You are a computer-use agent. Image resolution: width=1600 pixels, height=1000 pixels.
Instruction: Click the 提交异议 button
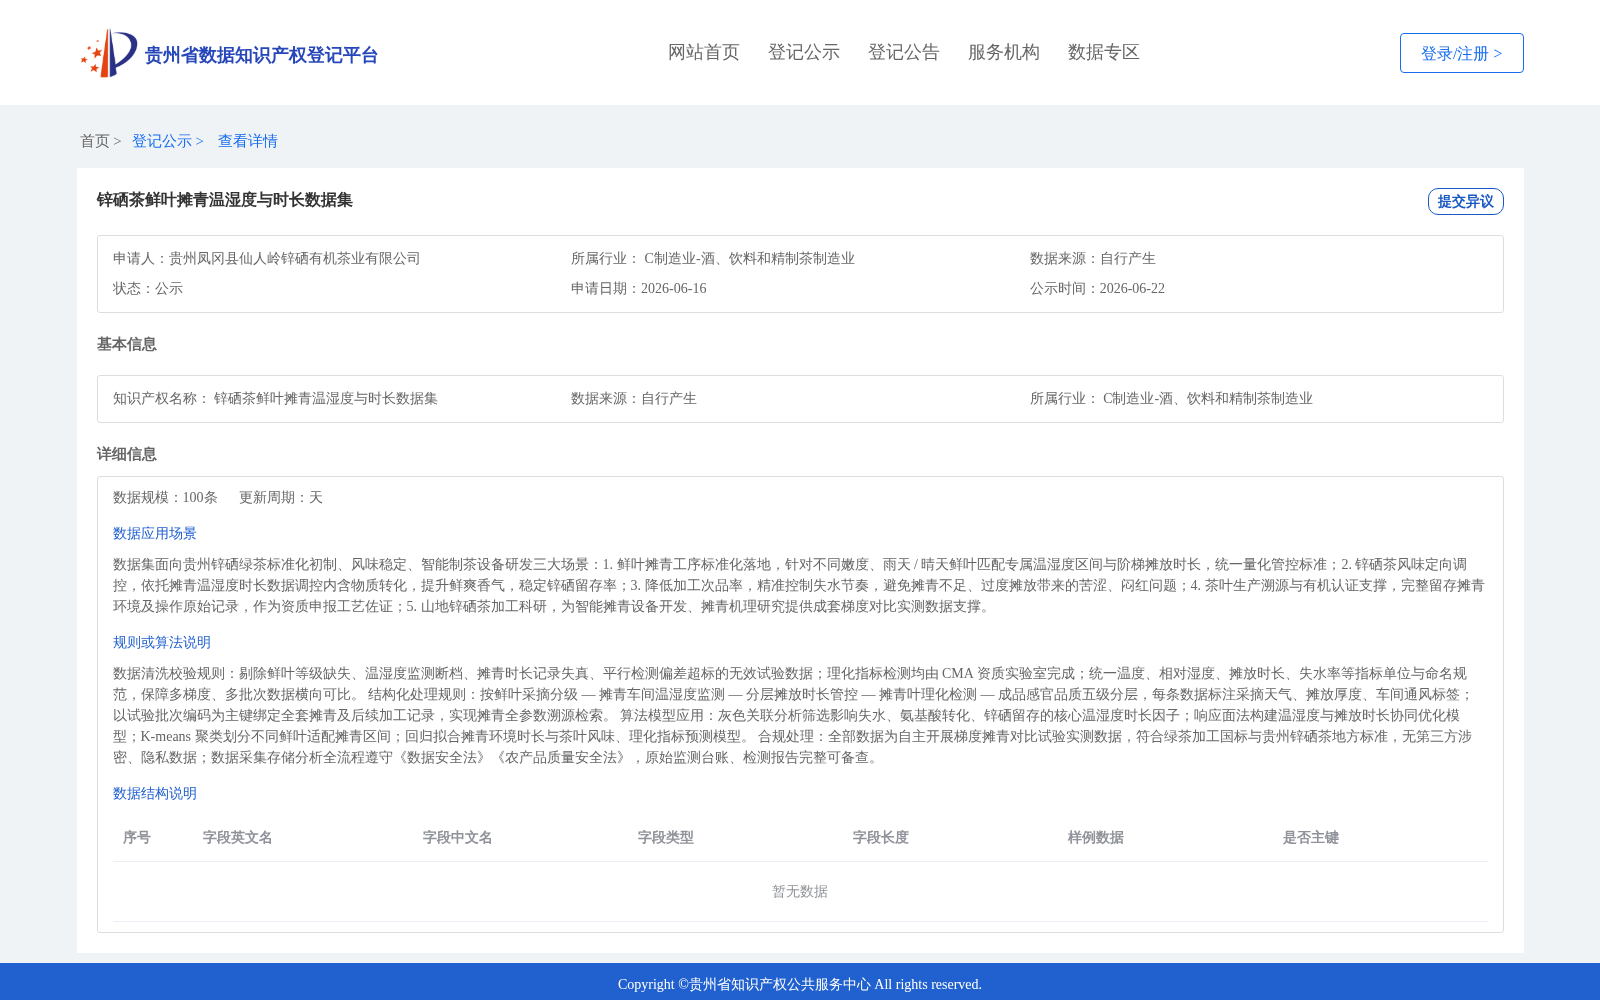point(1466,201)
